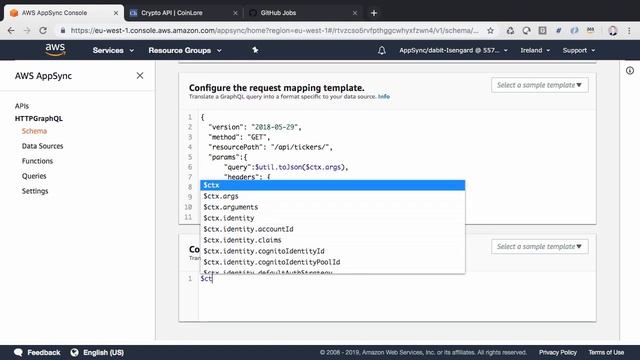
Task: Click the browser address bar URL
Action: click(x=275, y=31)
